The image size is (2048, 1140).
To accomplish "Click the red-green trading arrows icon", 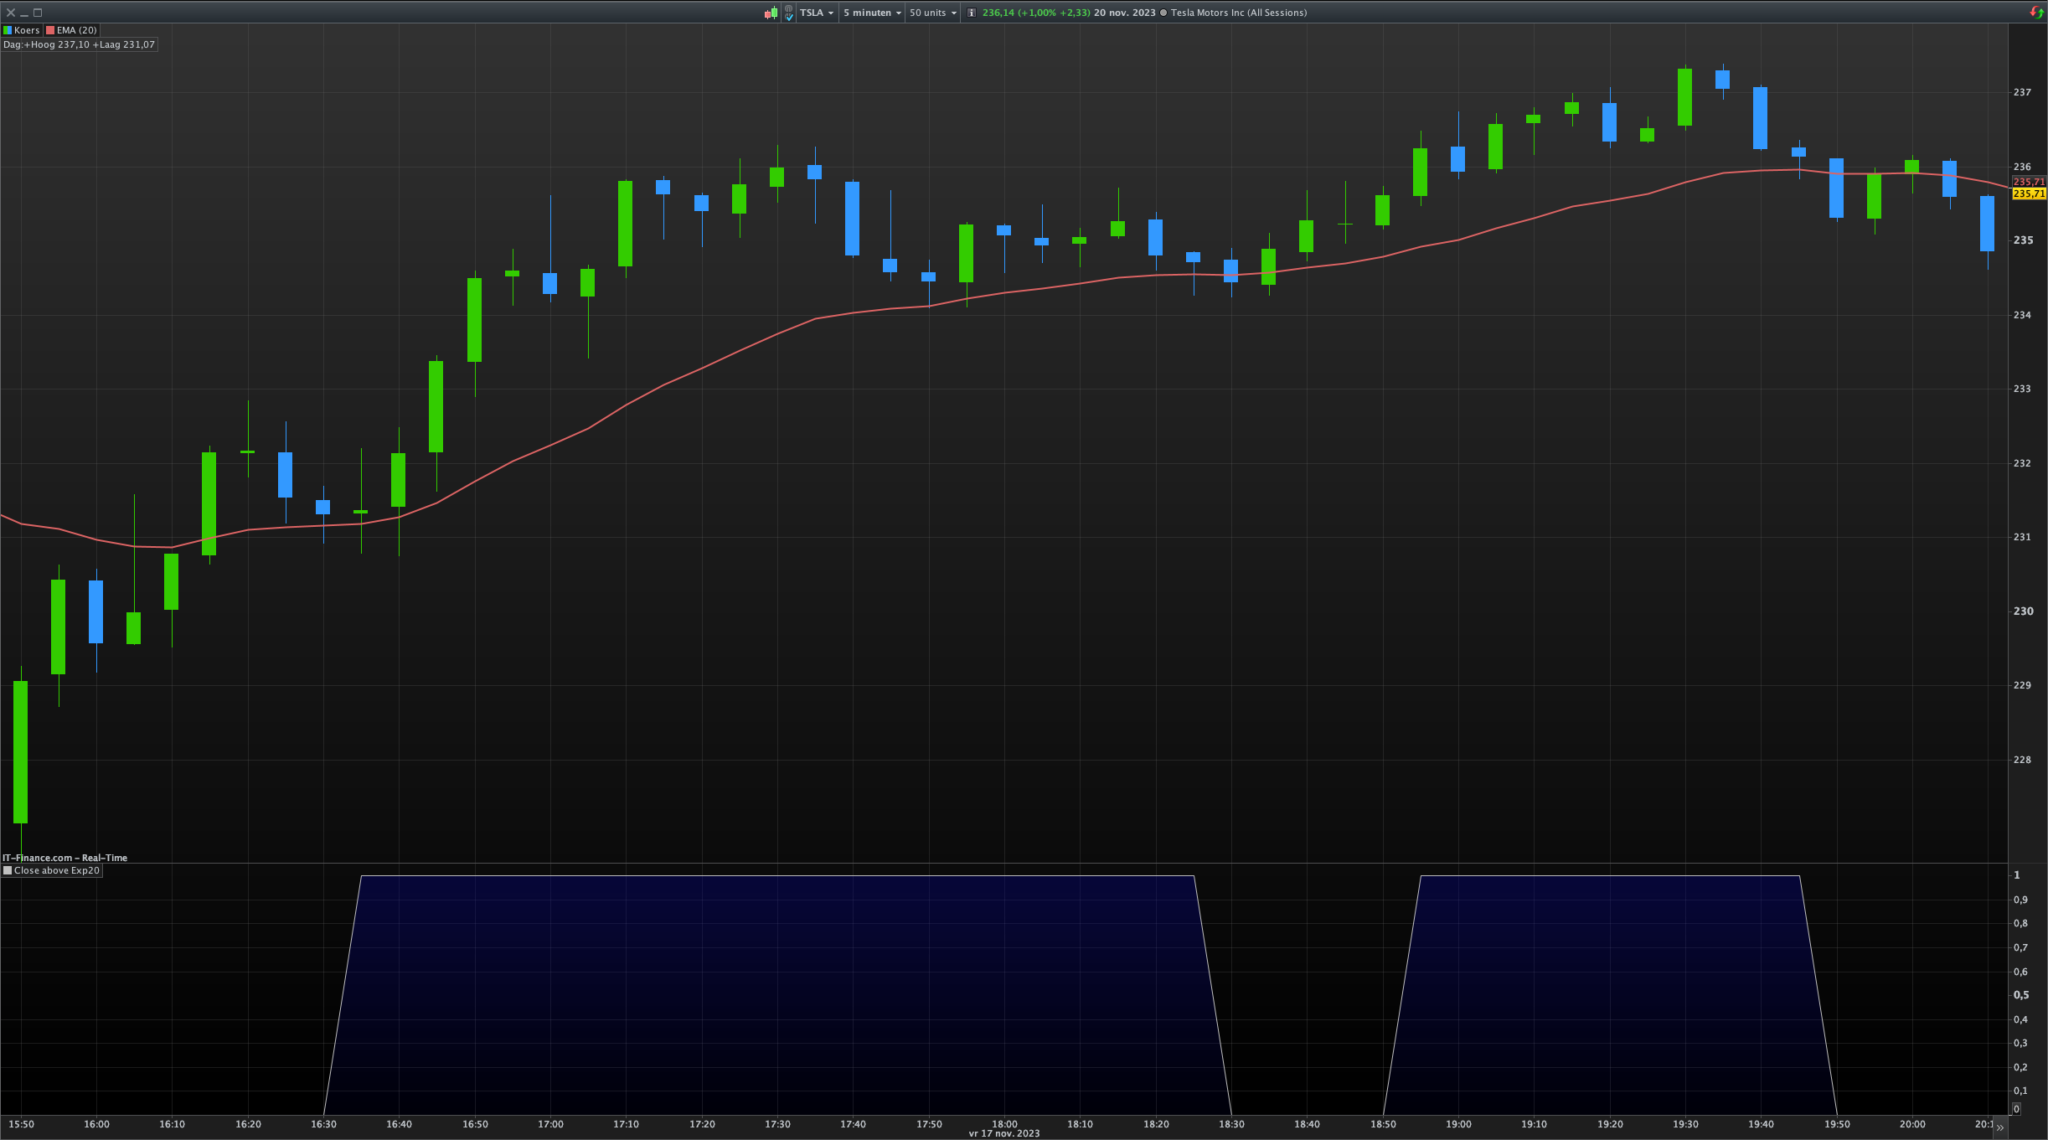I will (2036, 13).
